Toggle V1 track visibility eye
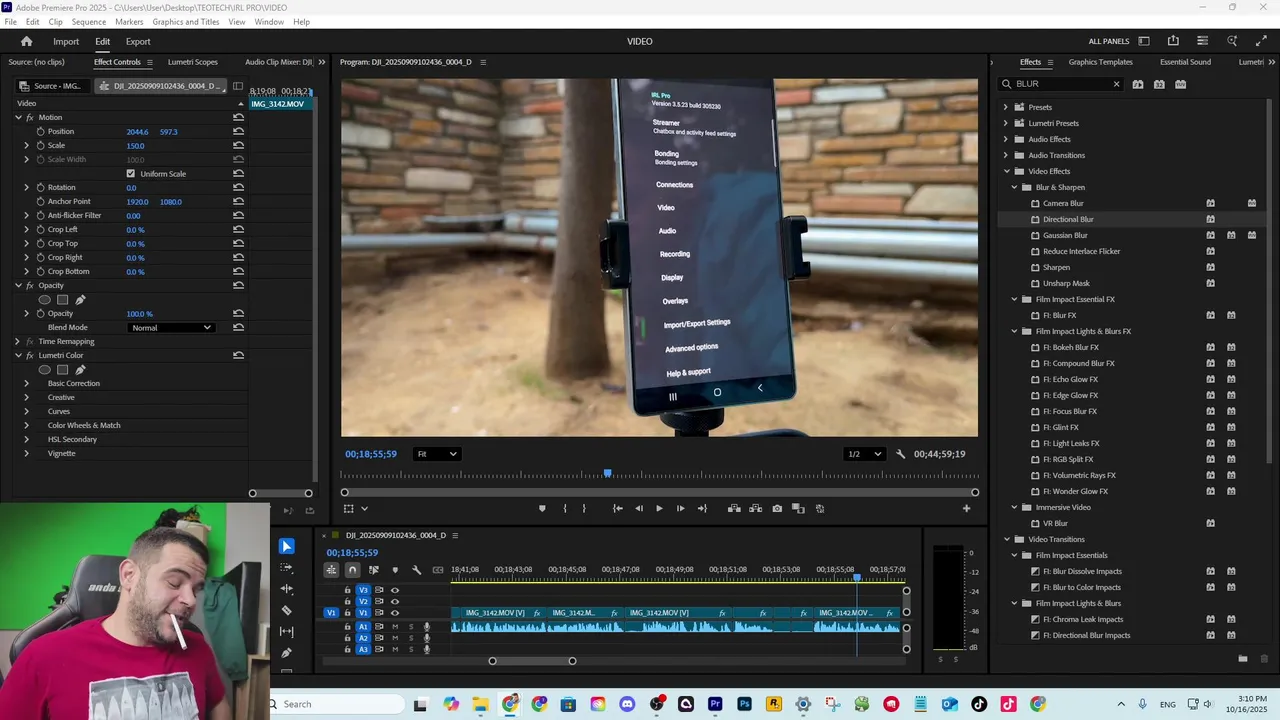This screenshot has width=1280, height=720. 394,613
